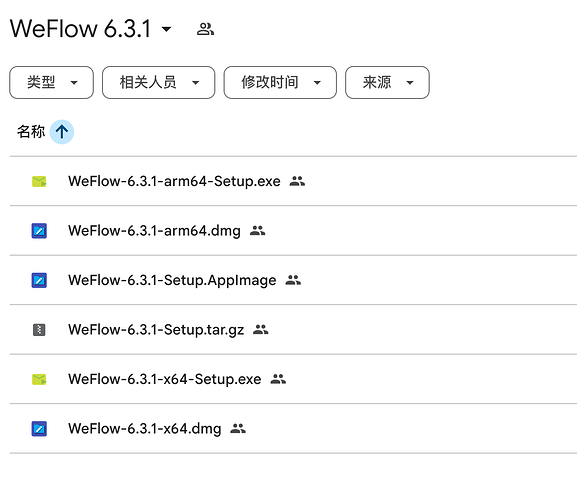This screenshot has height=499, width=577.
Task: Expand the WeFlow 6.3.1 folder menu arrow
Action: (x=167, y=29)
